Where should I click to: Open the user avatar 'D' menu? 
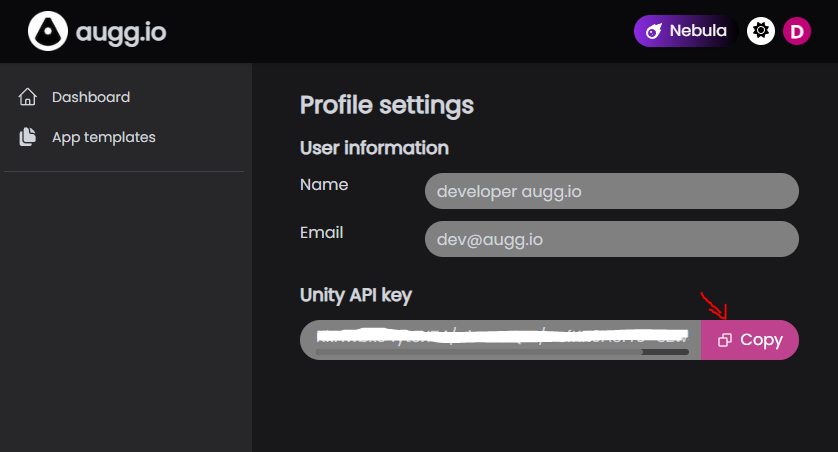click(796, 31)
